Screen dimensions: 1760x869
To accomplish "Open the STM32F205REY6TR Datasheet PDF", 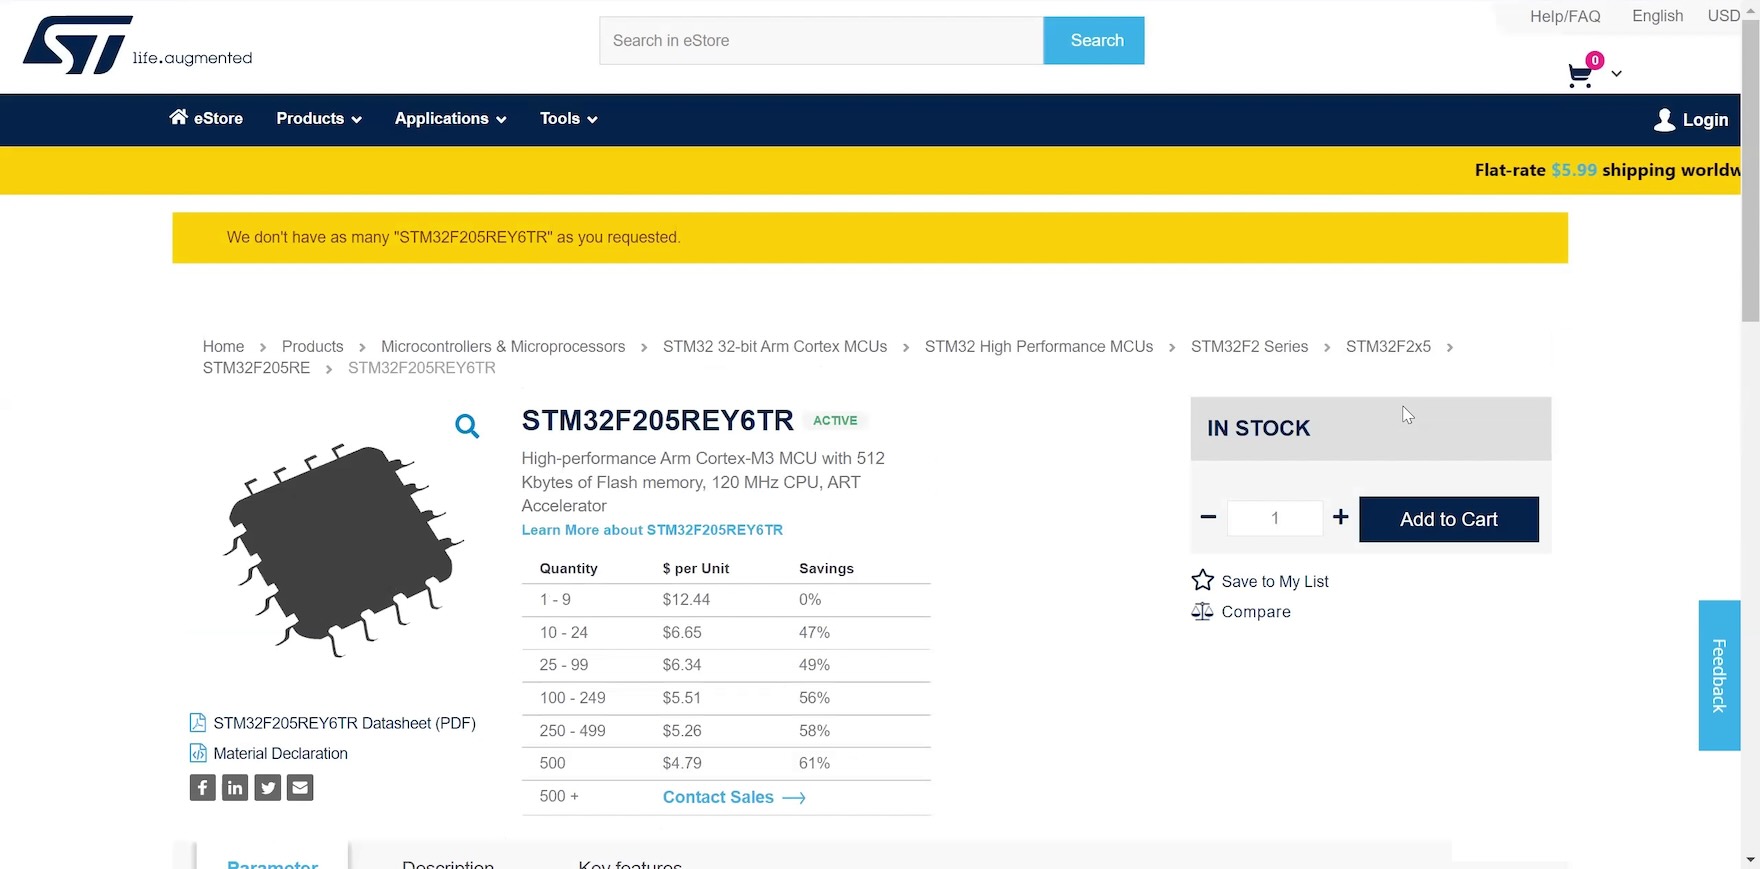I will pos(344,723).
